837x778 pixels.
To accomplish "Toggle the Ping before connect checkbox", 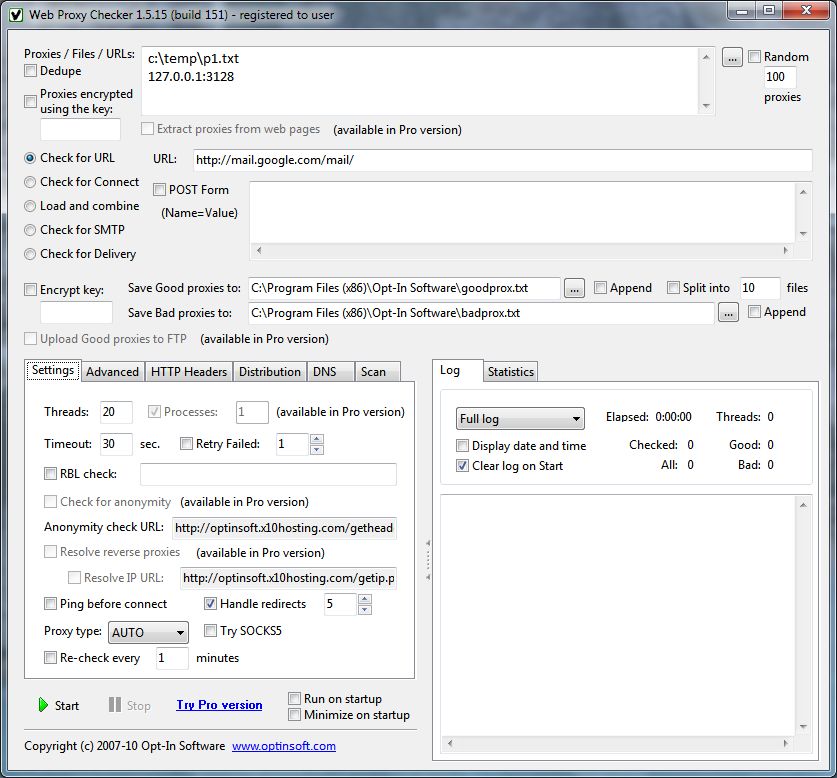I will pyautogui.click(x=51, y=604).
